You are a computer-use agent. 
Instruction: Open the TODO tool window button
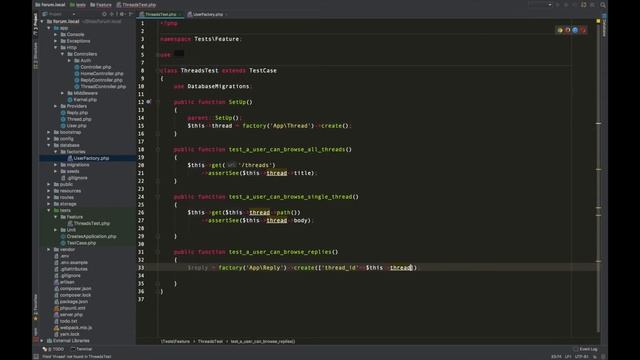click(53, 349)
